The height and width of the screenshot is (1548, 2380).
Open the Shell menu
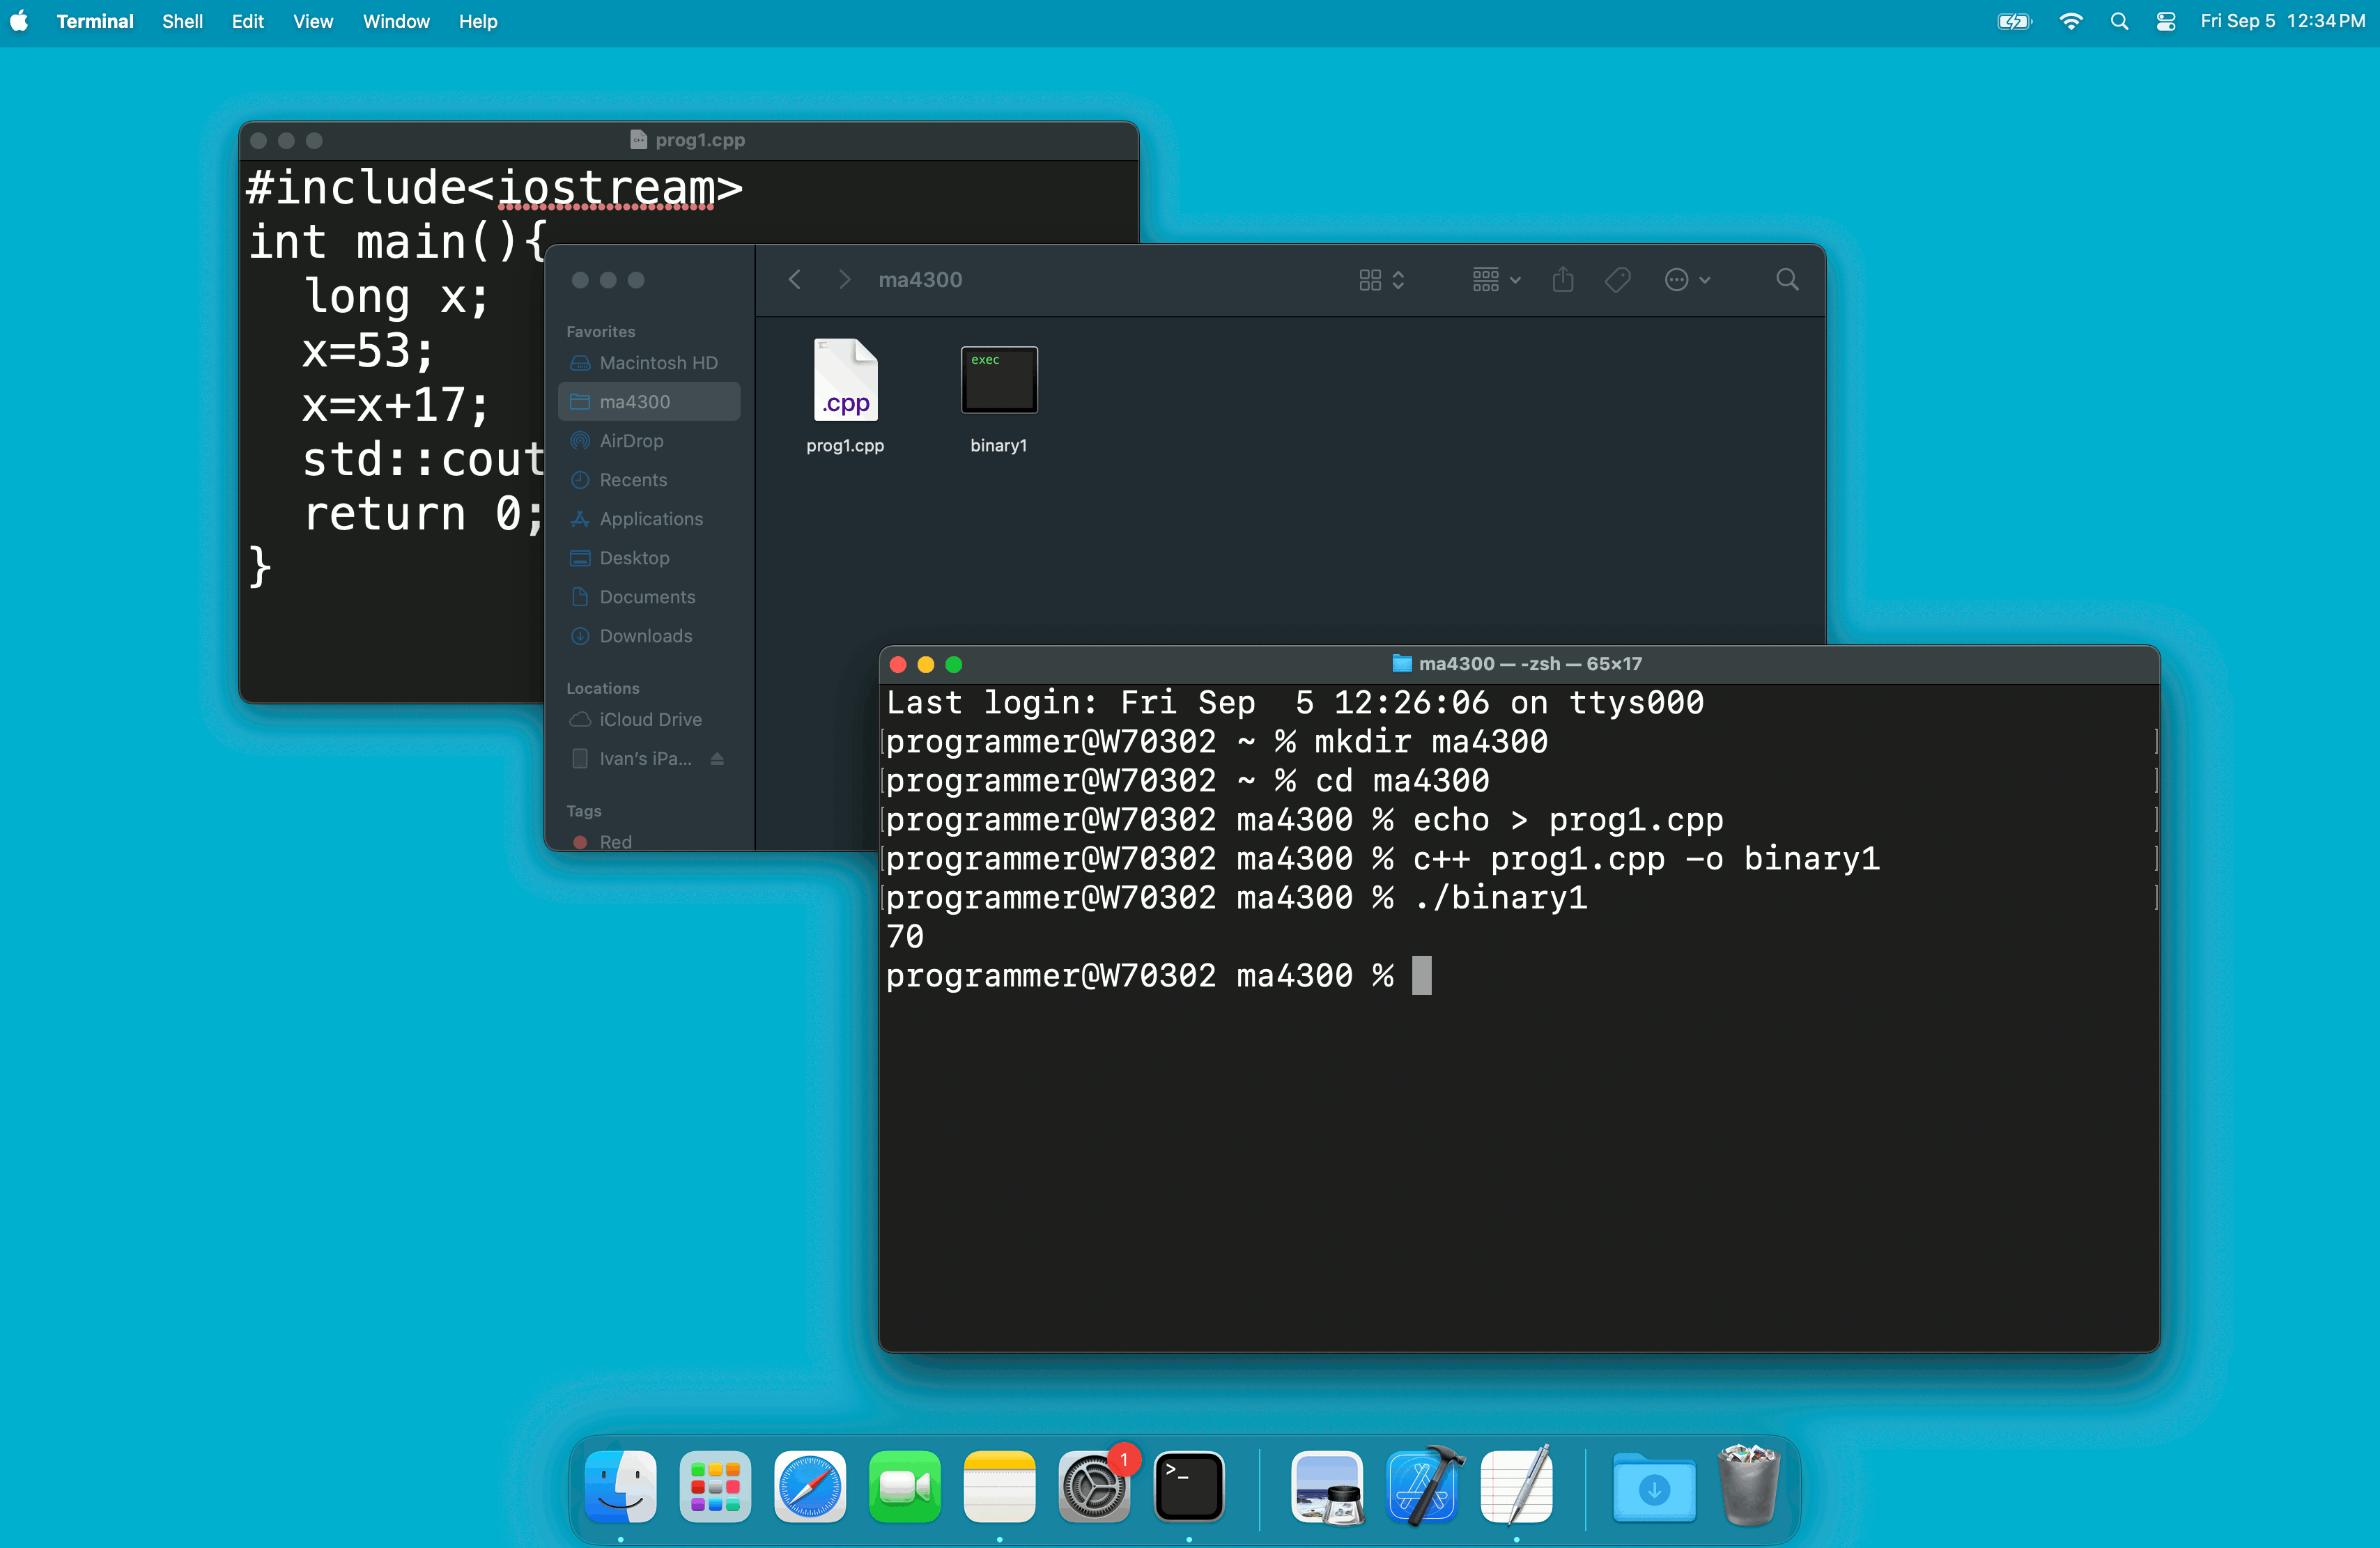pos(182,21)
